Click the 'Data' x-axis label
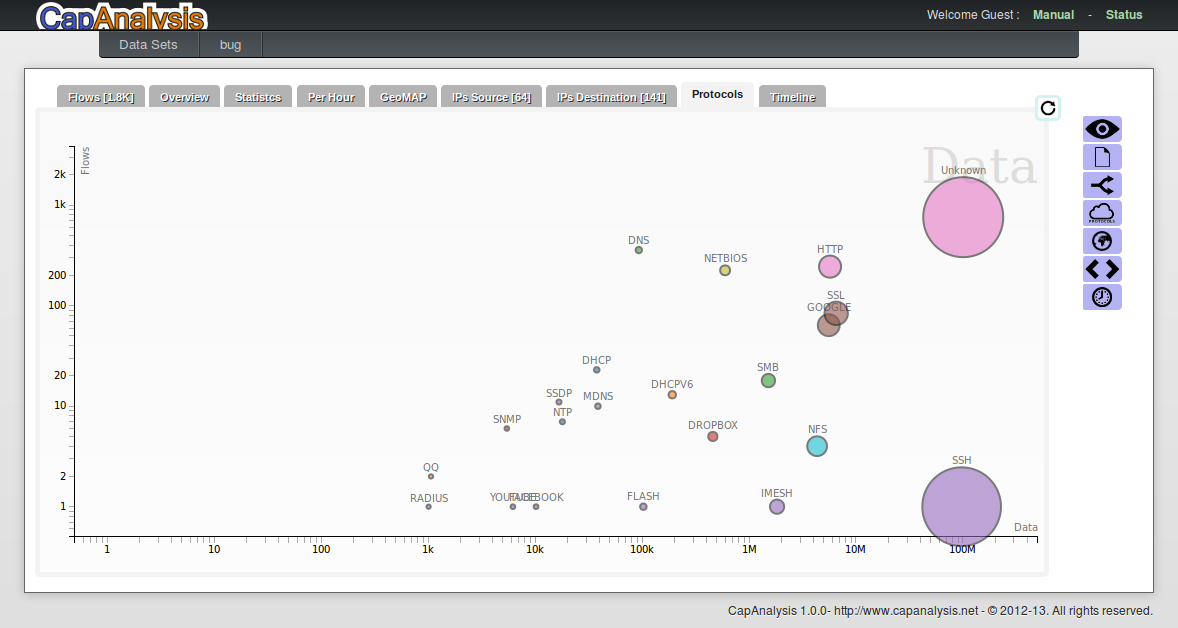 [x=1025, y=527]
